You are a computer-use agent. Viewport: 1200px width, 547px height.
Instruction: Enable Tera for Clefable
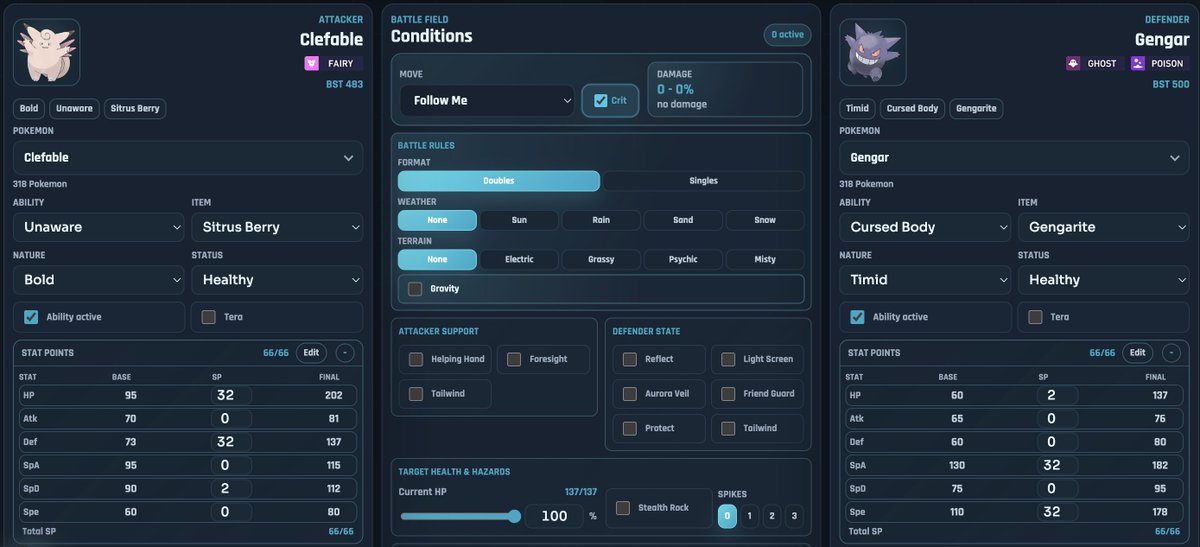pyautogui.click(x=209, y=317)
